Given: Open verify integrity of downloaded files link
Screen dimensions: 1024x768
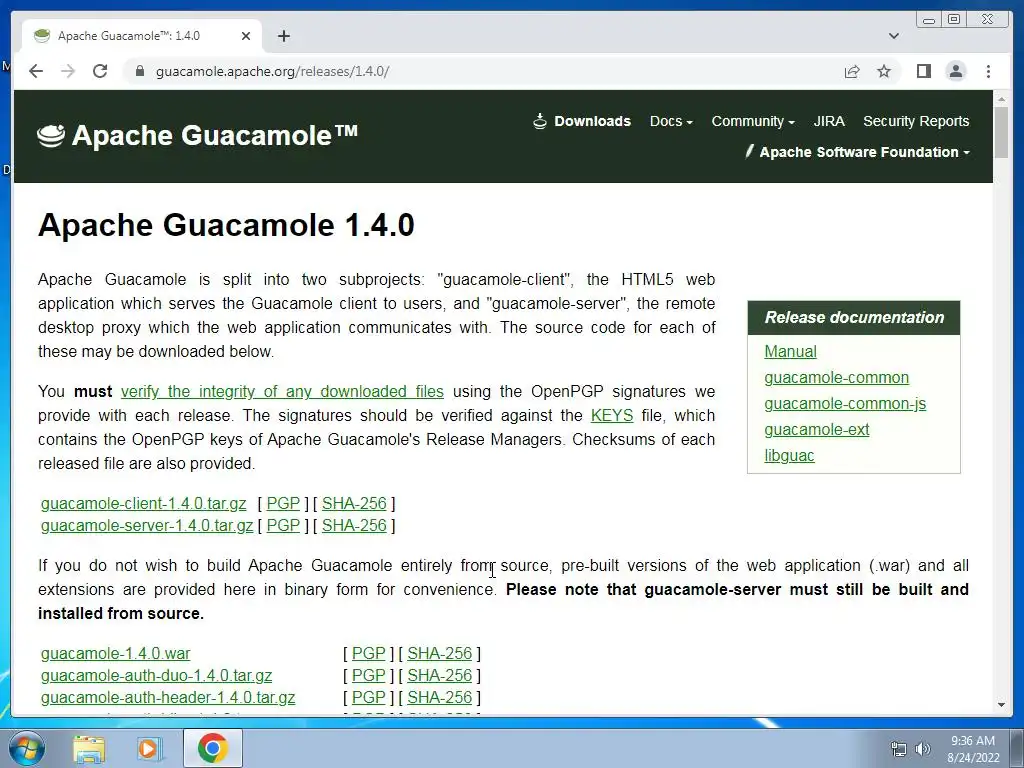Looking at the screenshot, I should (282, 392).
